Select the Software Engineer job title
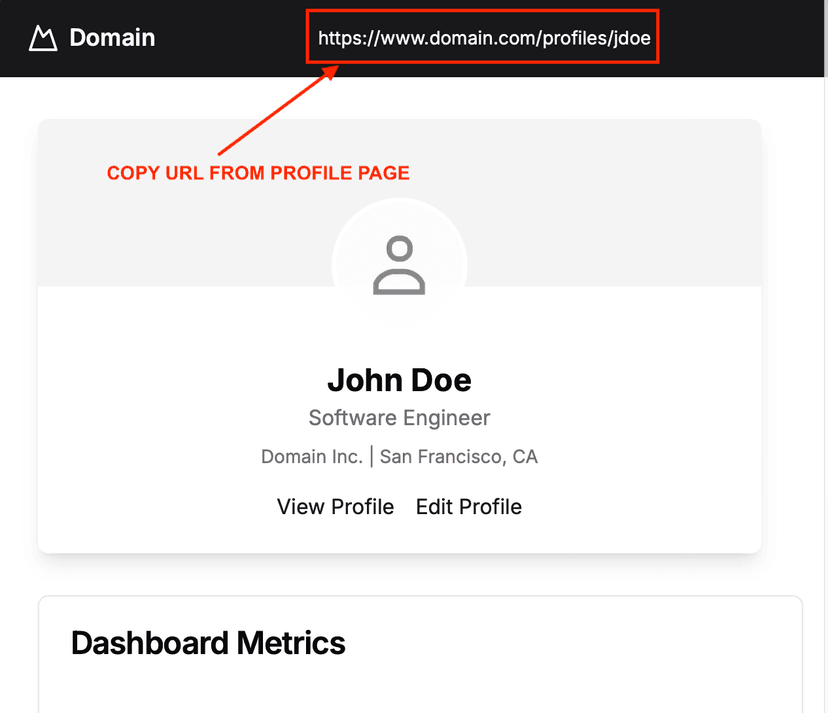Viewport: 828px width, 713px height. pyautogui.click(x=399, y=418)
